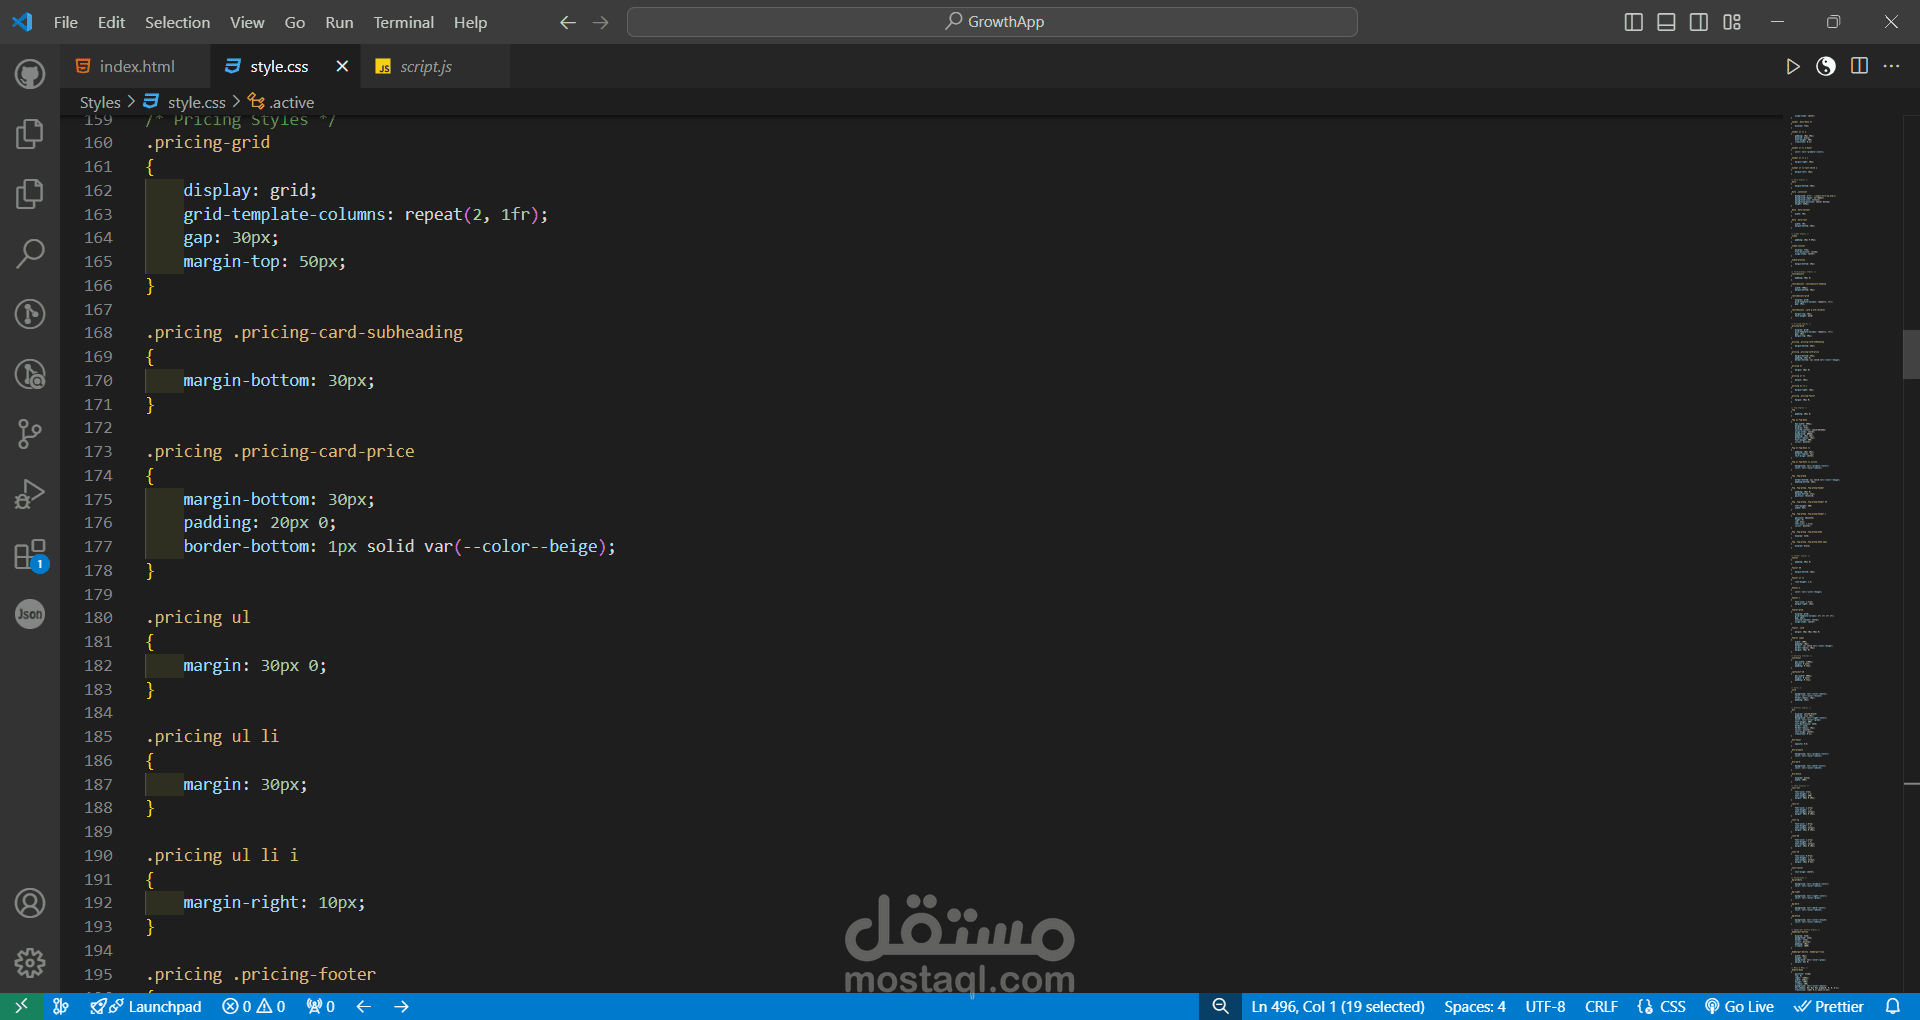Select CSS language mode

1662,1006
